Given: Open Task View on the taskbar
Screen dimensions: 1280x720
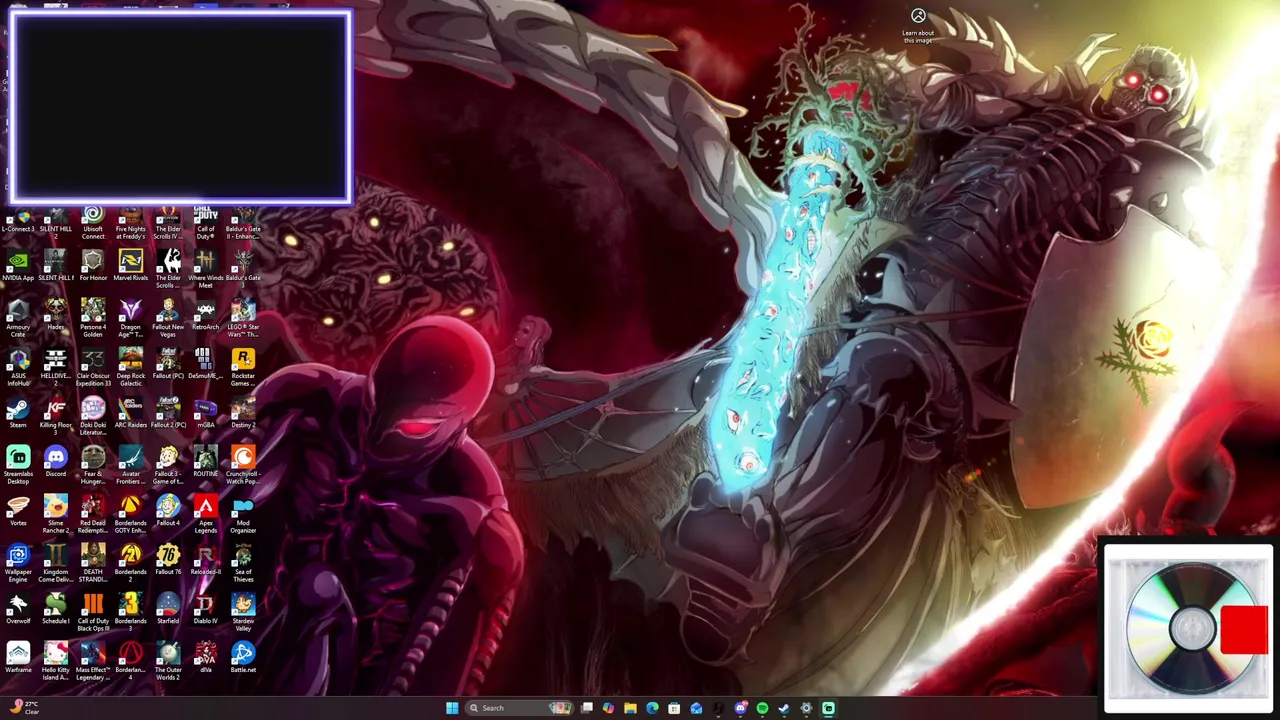Looking at the screenshot, I should (x=587, y=708).
